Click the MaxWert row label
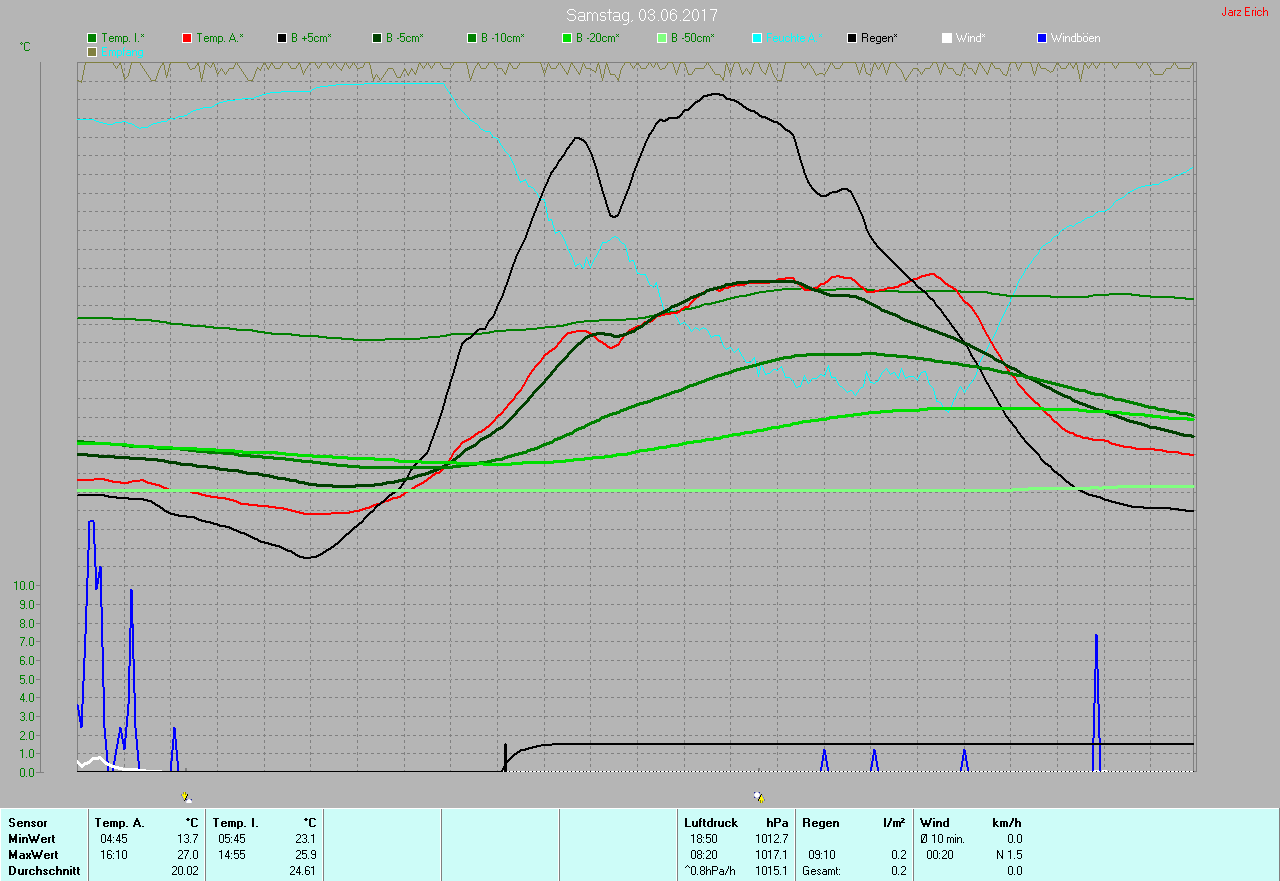Image resolution: width=1280 pixels, height=881 pixels. [32, 855]
